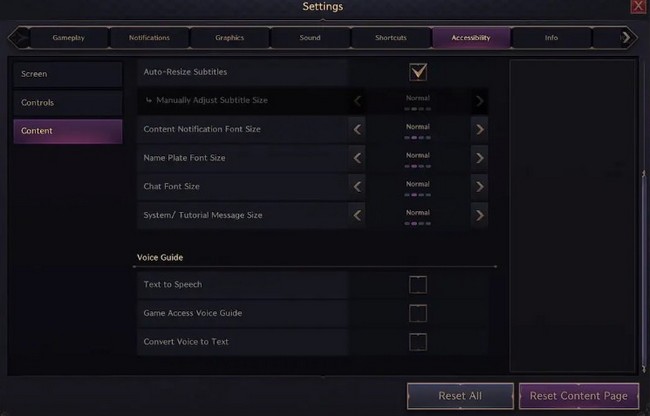Increase Chat Font Size
This screenshot has height=416, width=650.
point(480,186)
